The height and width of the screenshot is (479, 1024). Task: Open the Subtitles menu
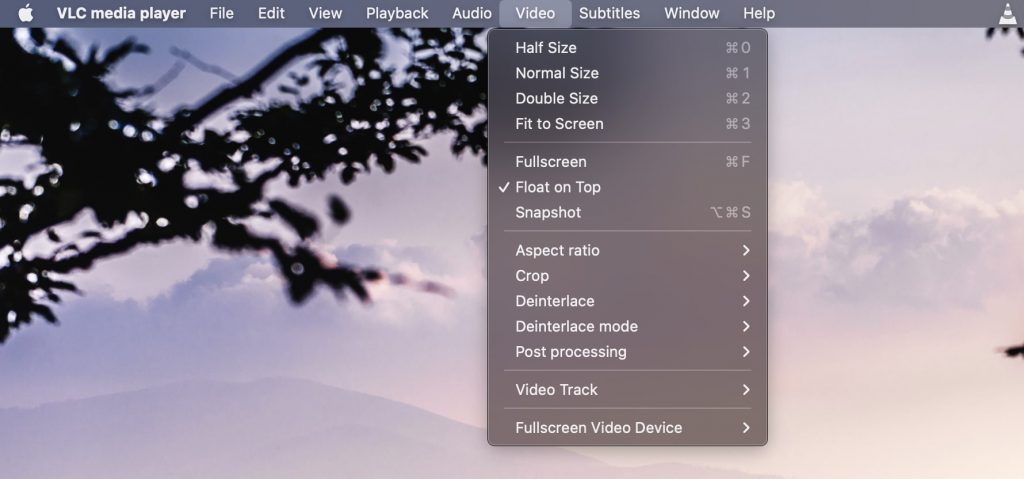pos(609,13)
